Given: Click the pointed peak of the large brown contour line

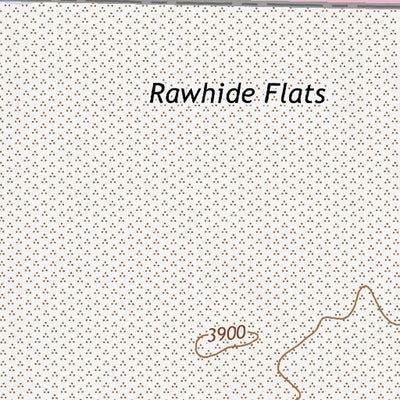Looking at the screenshot, I should (365, 286).
